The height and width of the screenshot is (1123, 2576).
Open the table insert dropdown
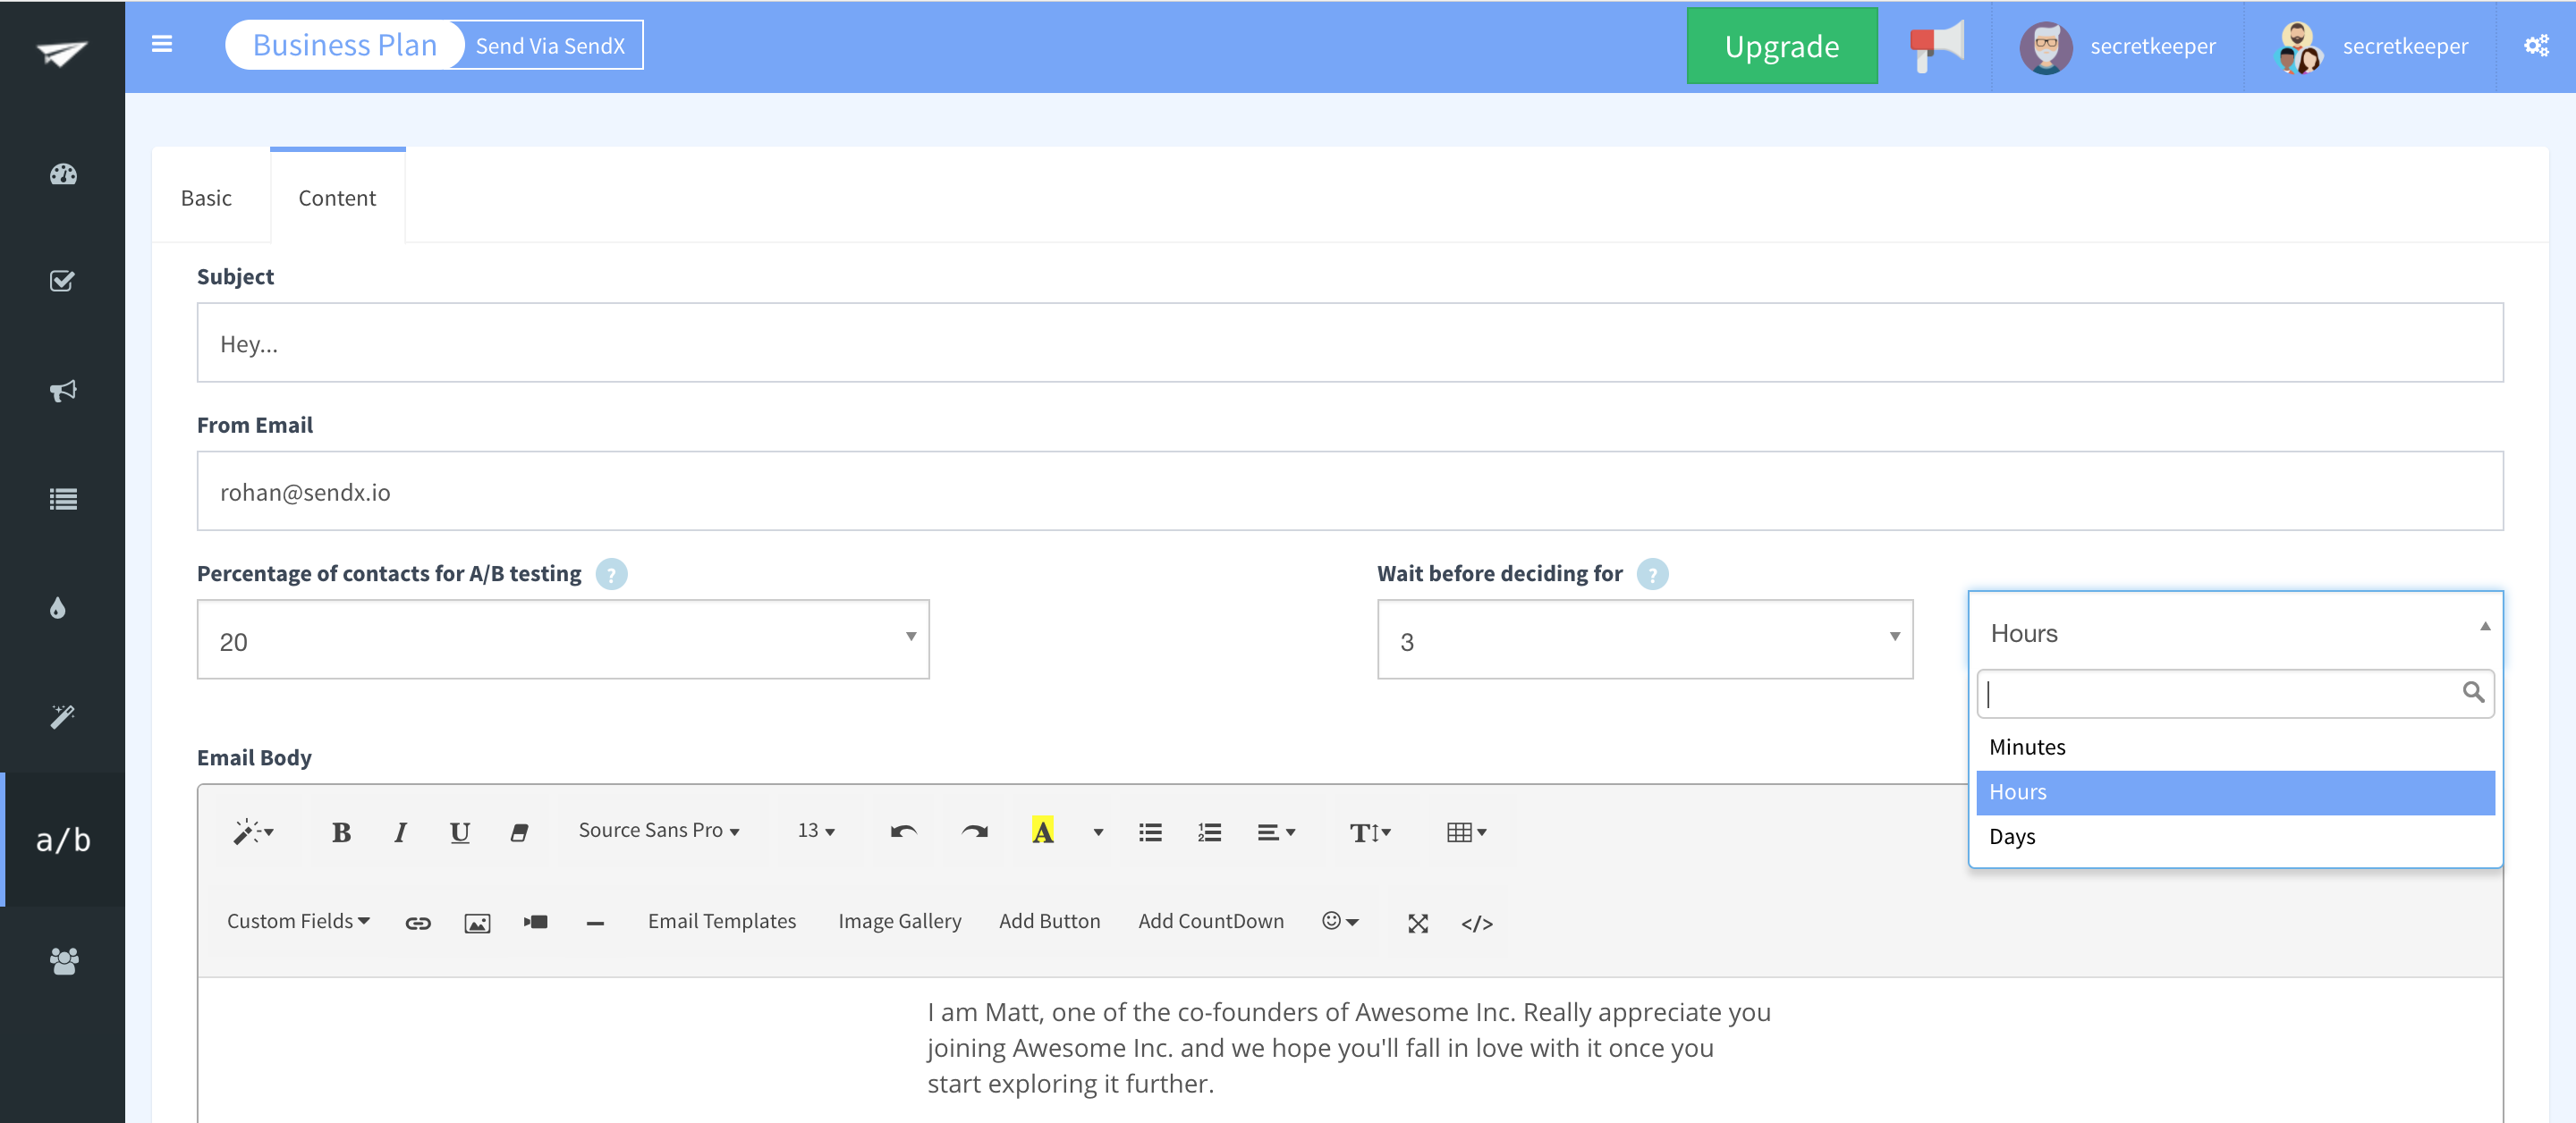[x=1466, y=832]
